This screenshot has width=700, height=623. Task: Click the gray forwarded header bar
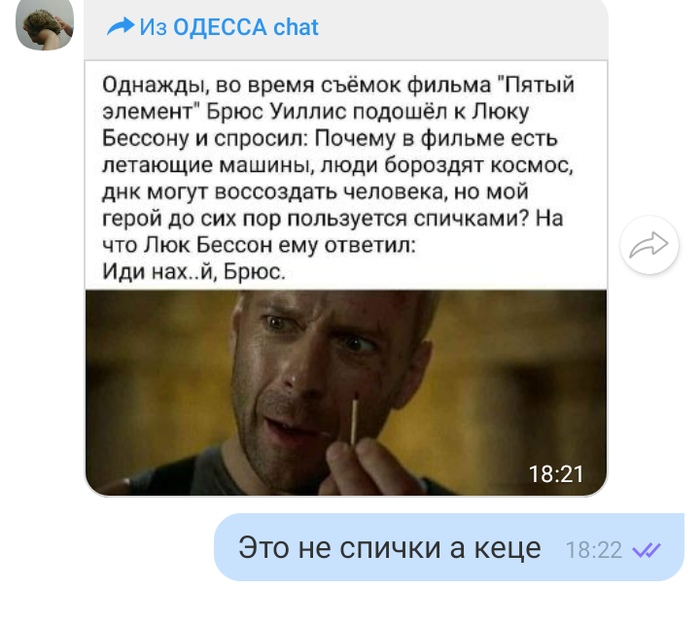point(346,29)
